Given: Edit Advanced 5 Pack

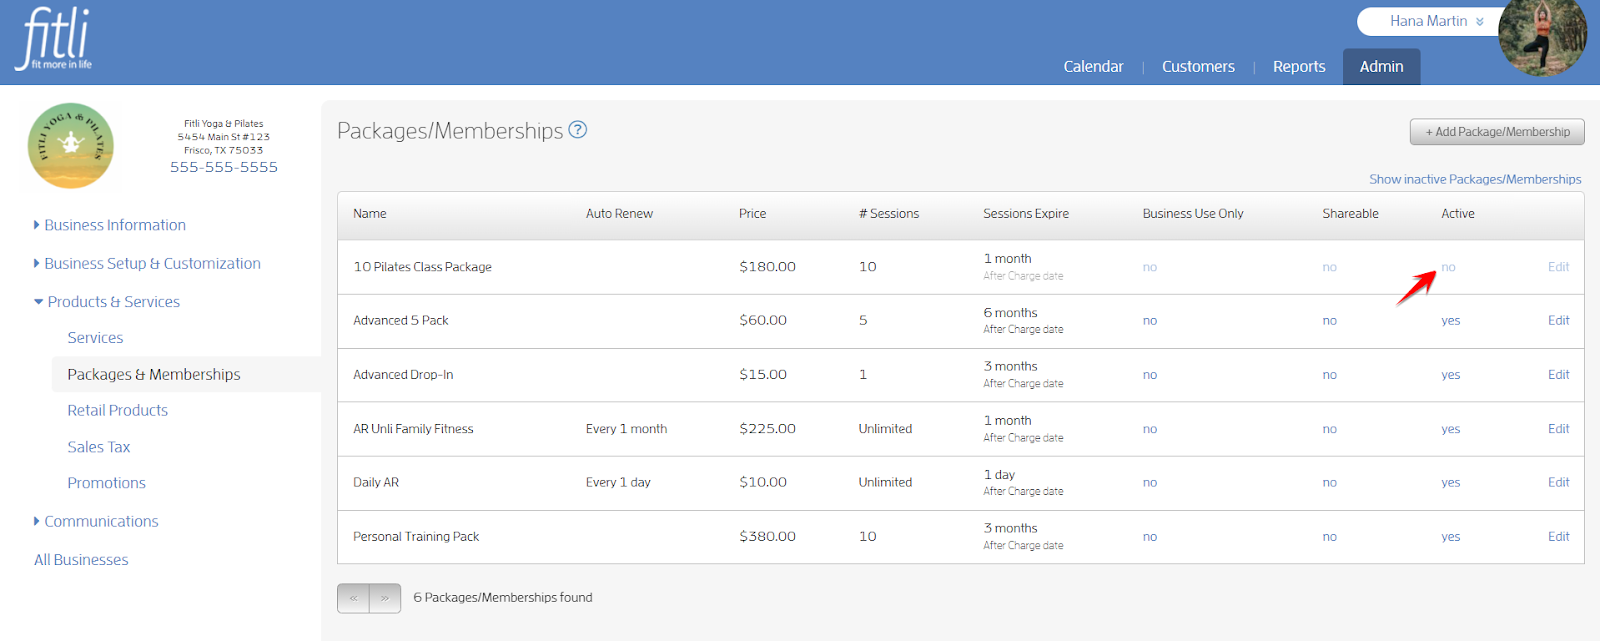Looking at the screenshot, I should pyautogui.click(x=1558, y=321).
